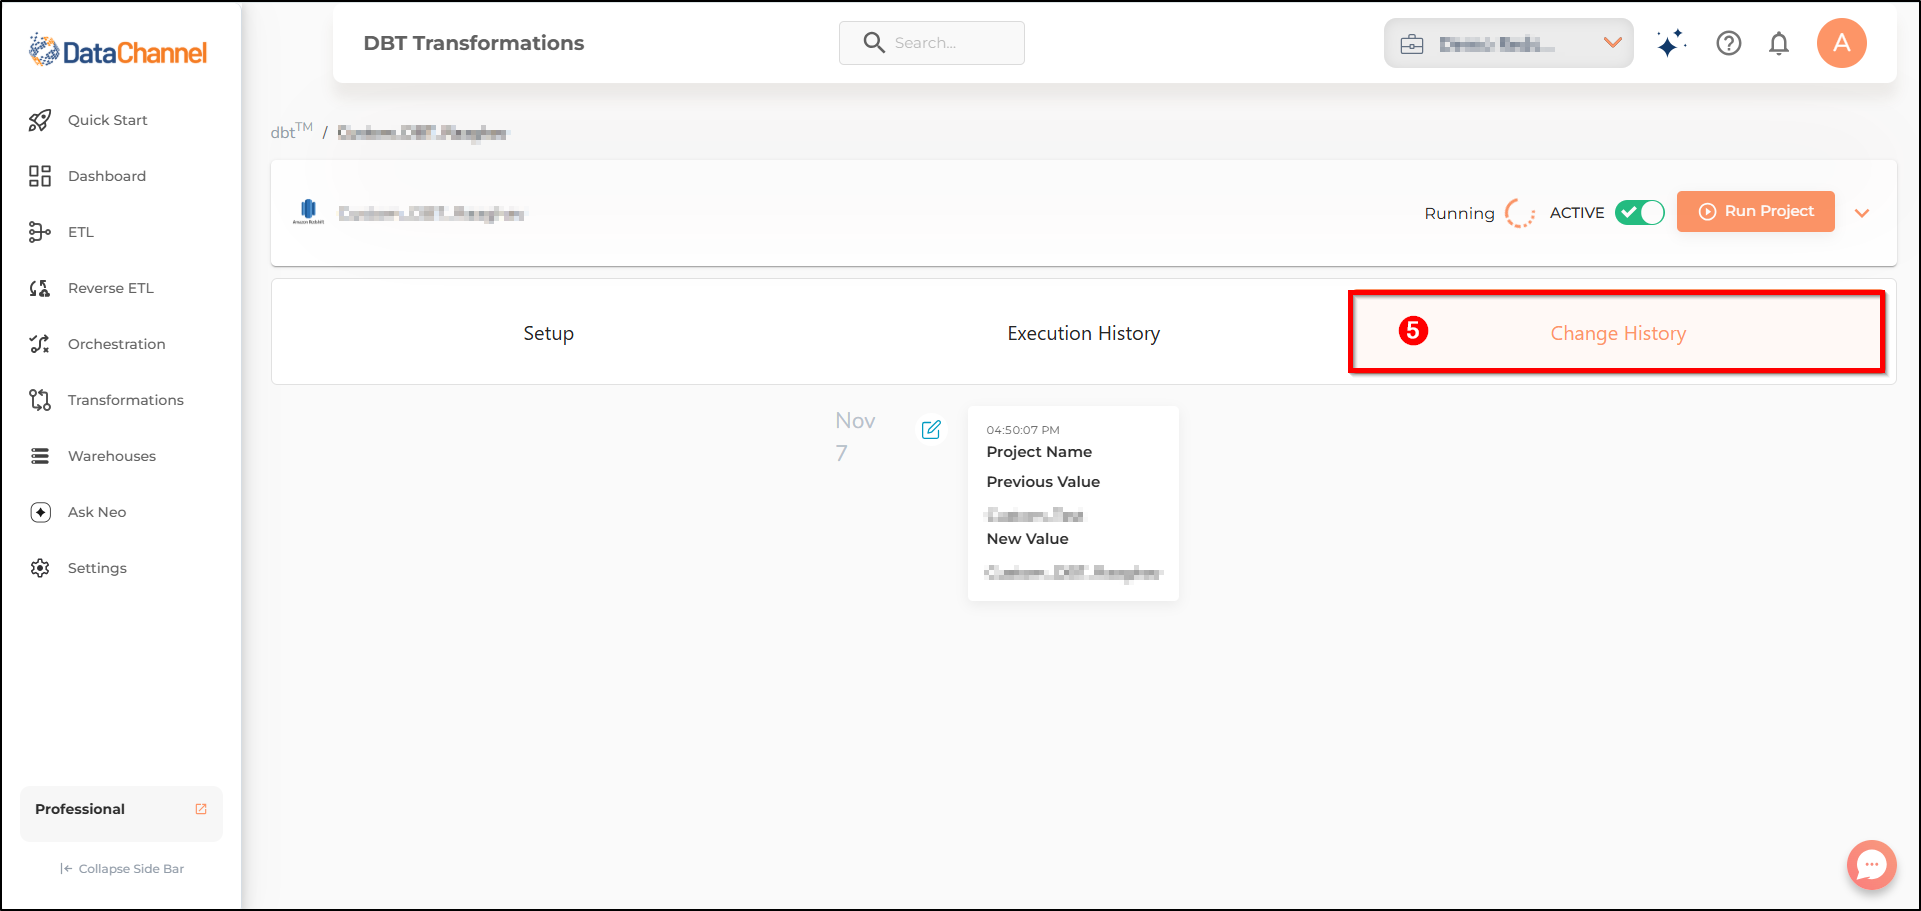Open the AI sparkle assistant in header

tap(1671, 43)
